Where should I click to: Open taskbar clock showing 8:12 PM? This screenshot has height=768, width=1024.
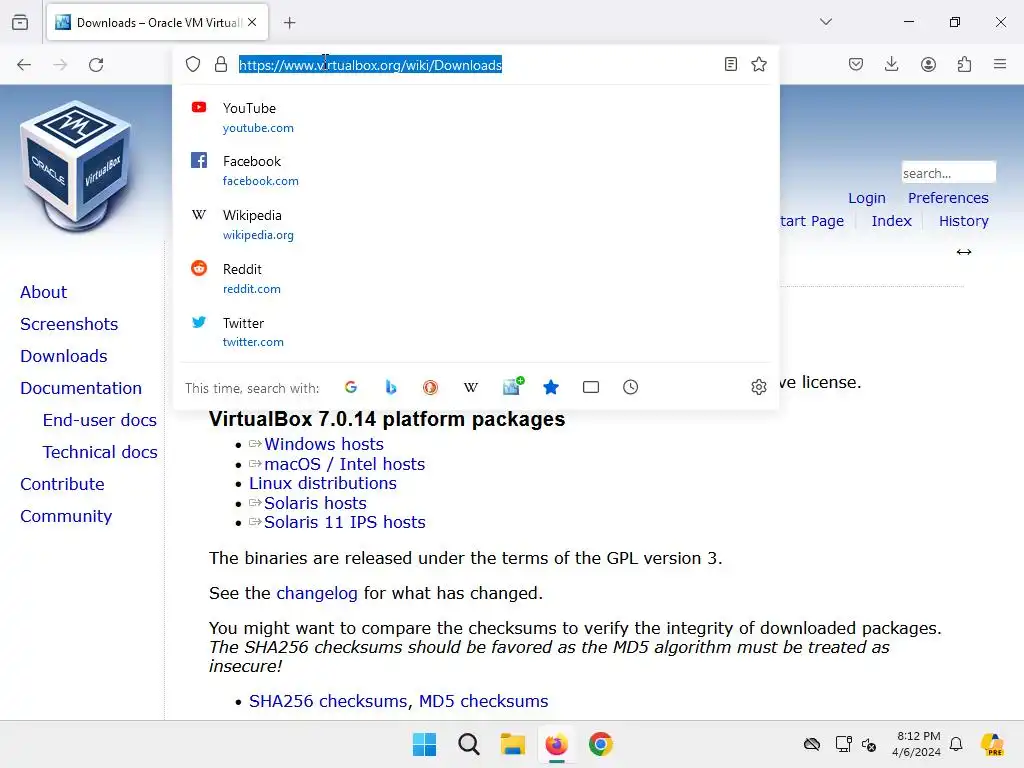point(917,744)
